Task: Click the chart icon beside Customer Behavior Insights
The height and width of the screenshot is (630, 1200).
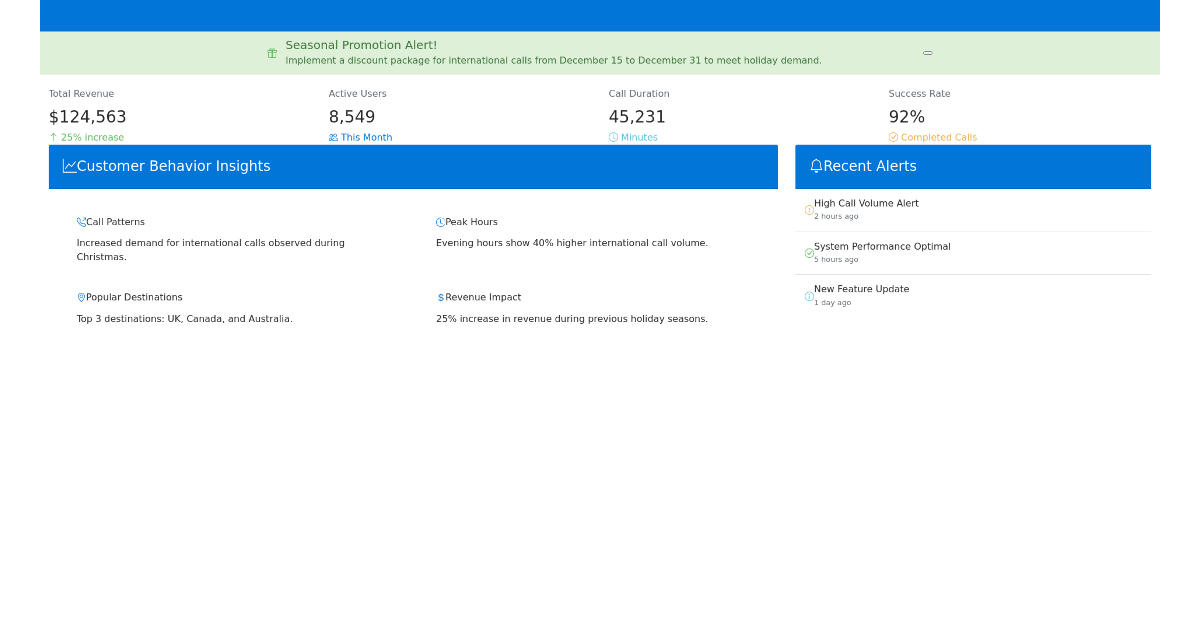Action: (x=68, y=166)
